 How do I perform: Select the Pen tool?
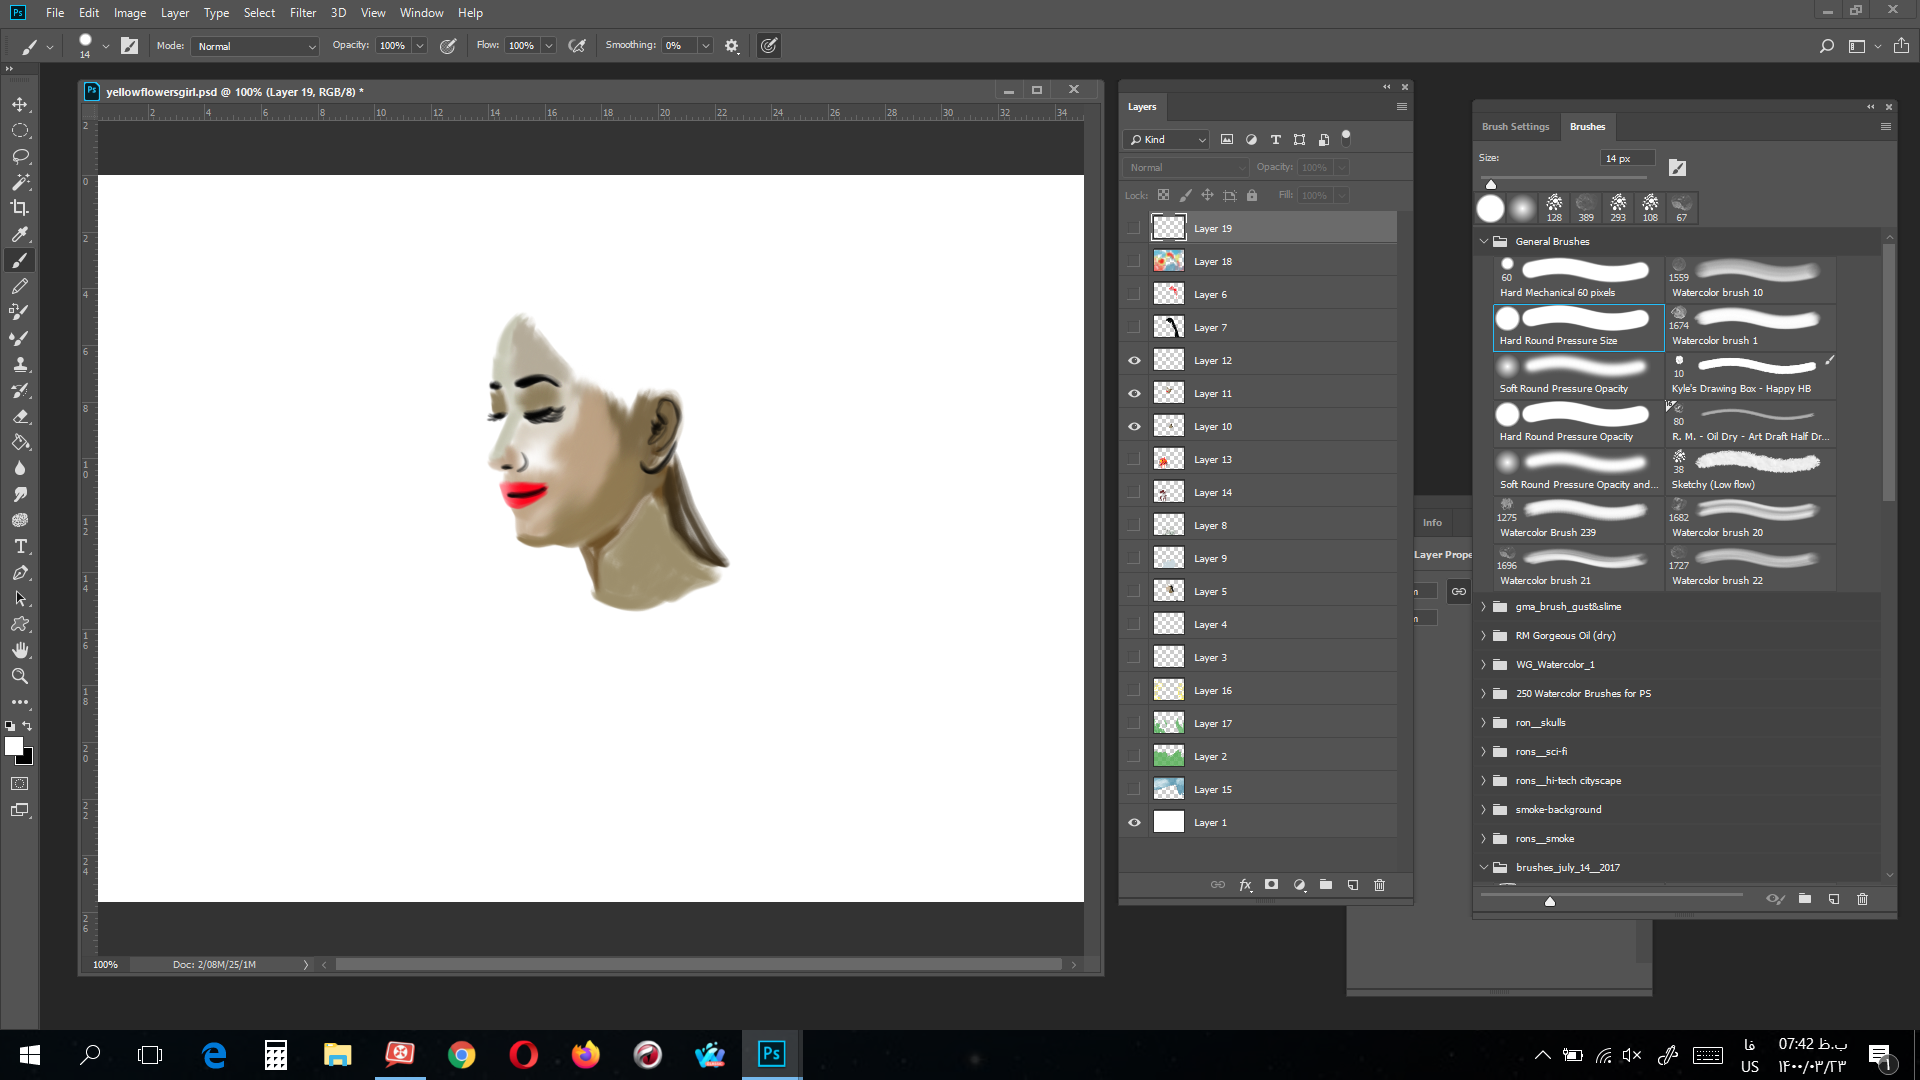(20, 573)
